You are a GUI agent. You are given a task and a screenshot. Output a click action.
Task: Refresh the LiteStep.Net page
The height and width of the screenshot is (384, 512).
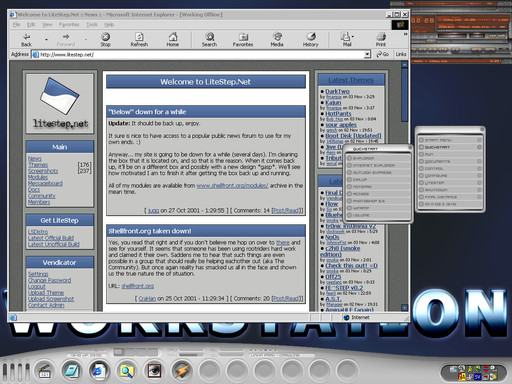click(x=139, y=40)
